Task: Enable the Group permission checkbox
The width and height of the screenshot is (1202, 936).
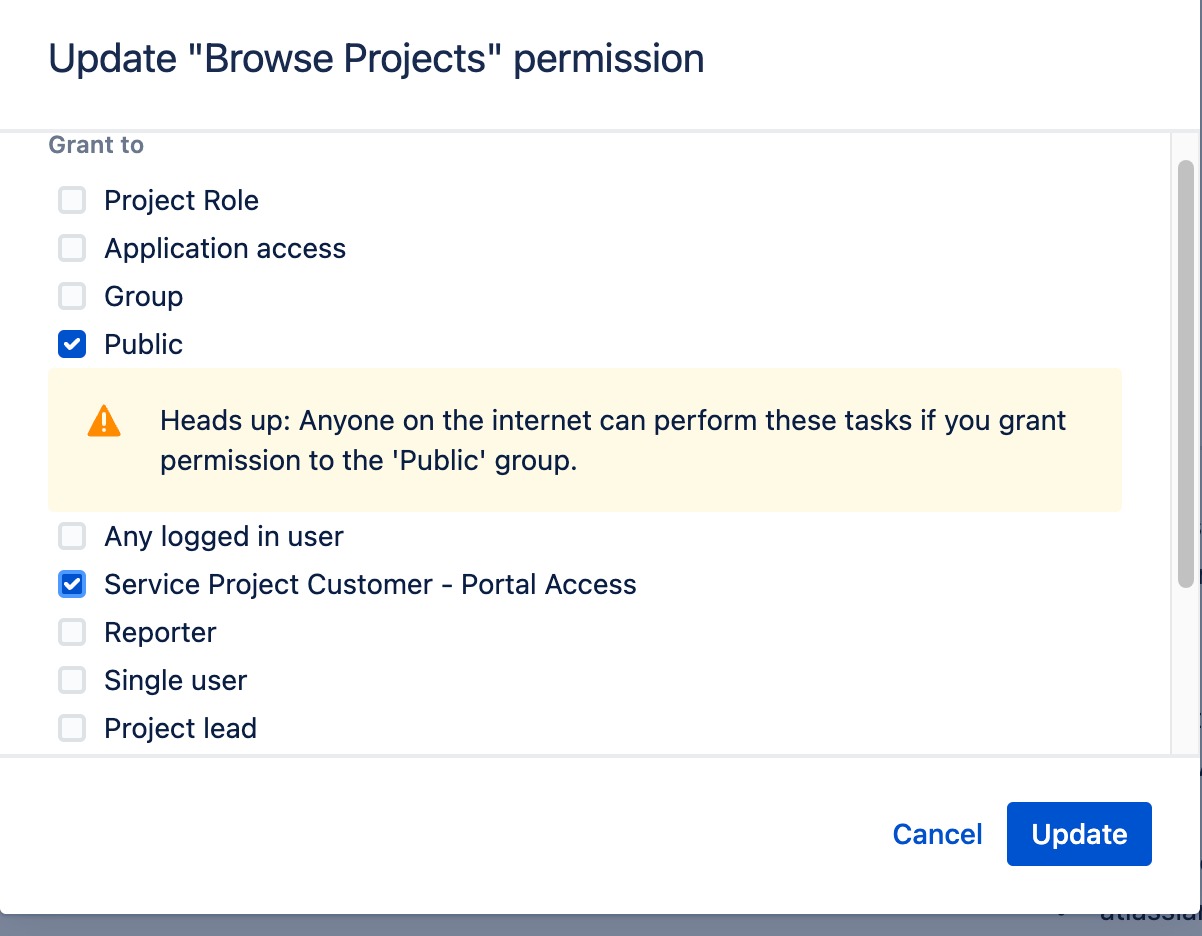Action: point(71,296)
